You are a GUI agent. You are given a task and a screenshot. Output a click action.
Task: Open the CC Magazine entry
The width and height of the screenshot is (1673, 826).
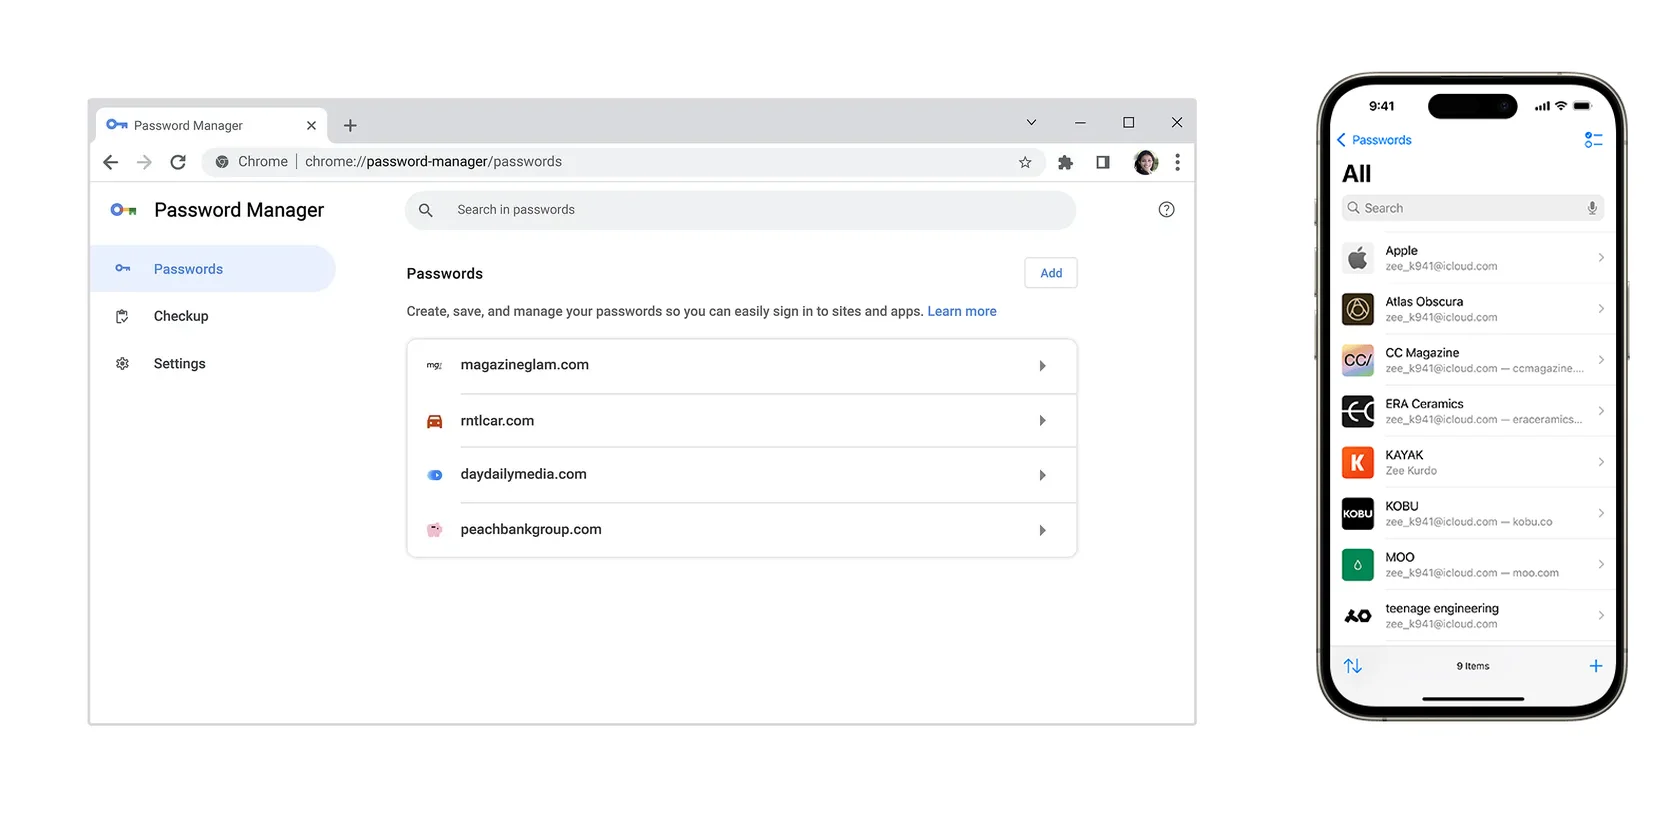tap(1473, 360)
